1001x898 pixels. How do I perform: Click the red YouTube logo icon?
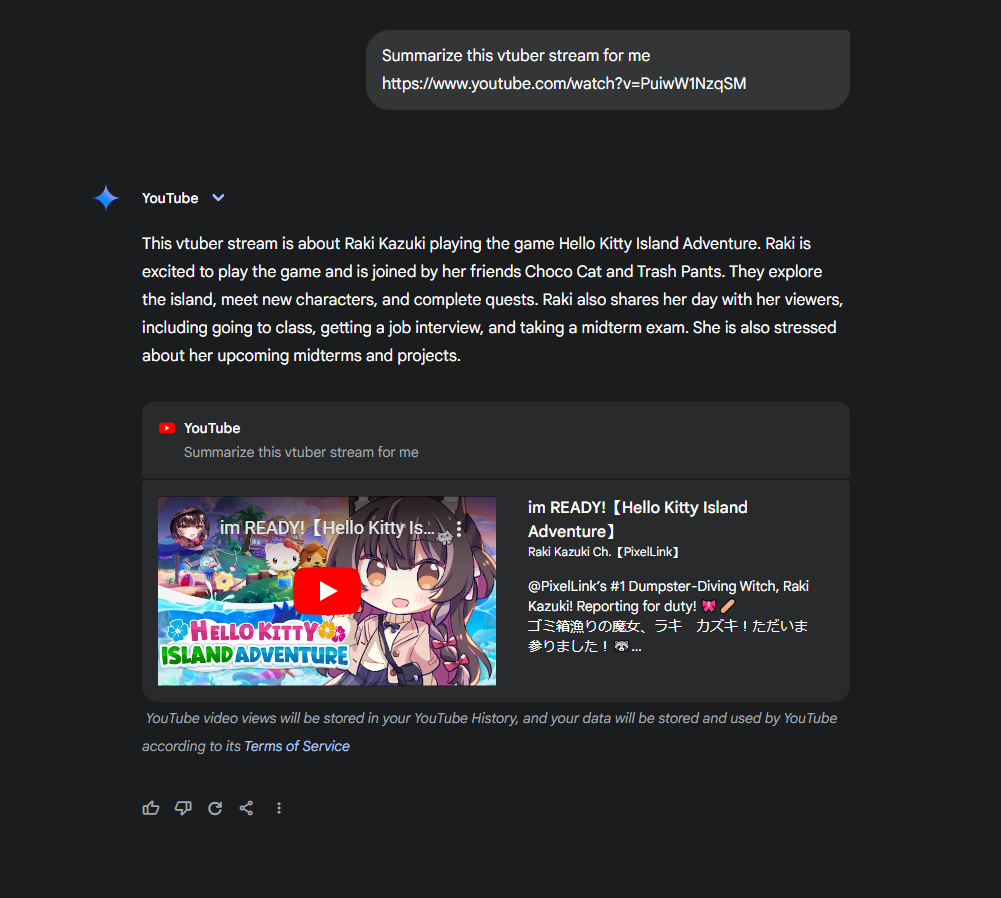(167, 428)
